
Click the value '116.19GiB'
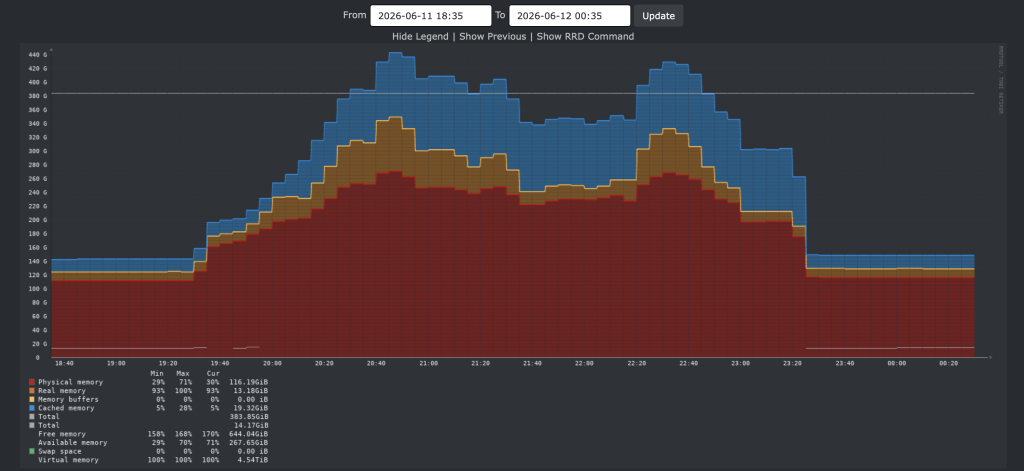click(x=248, y=382)
